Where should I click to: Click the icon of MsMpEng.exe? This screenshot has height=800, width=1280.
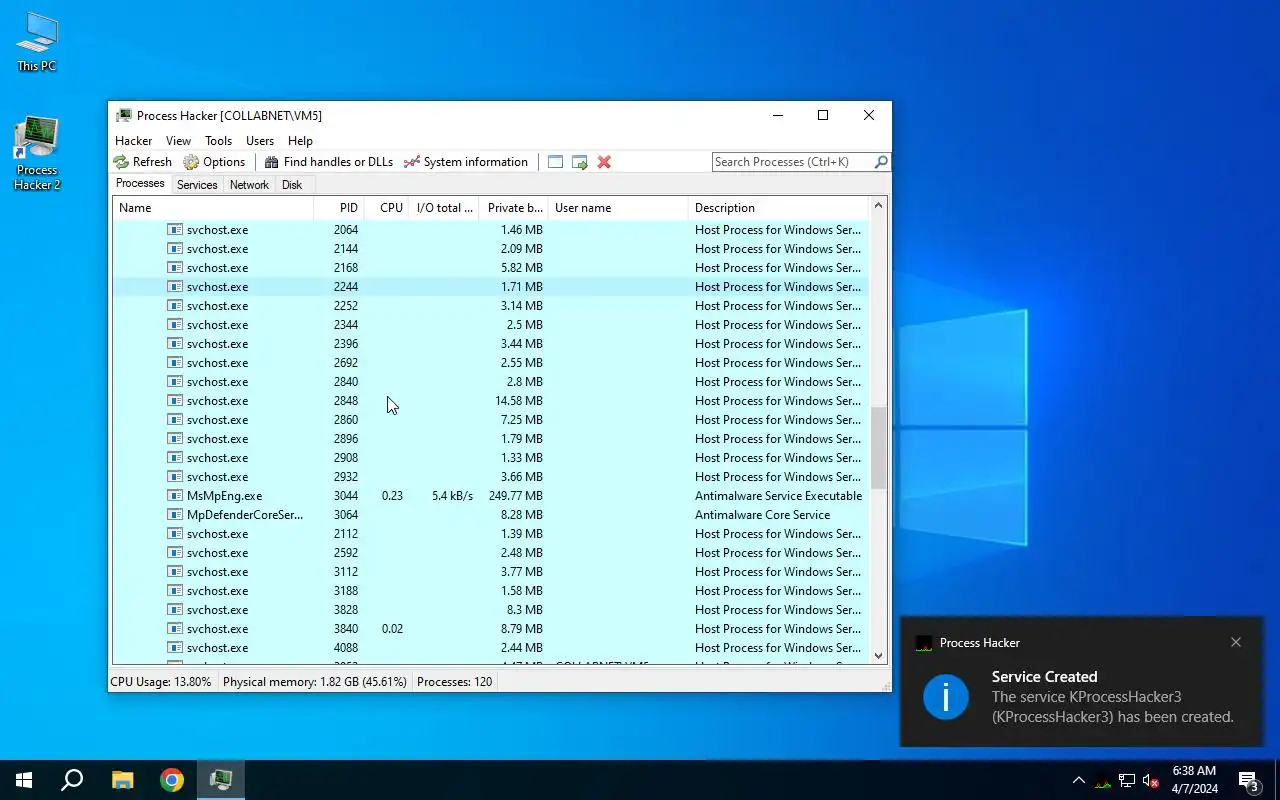click(175, 496)
